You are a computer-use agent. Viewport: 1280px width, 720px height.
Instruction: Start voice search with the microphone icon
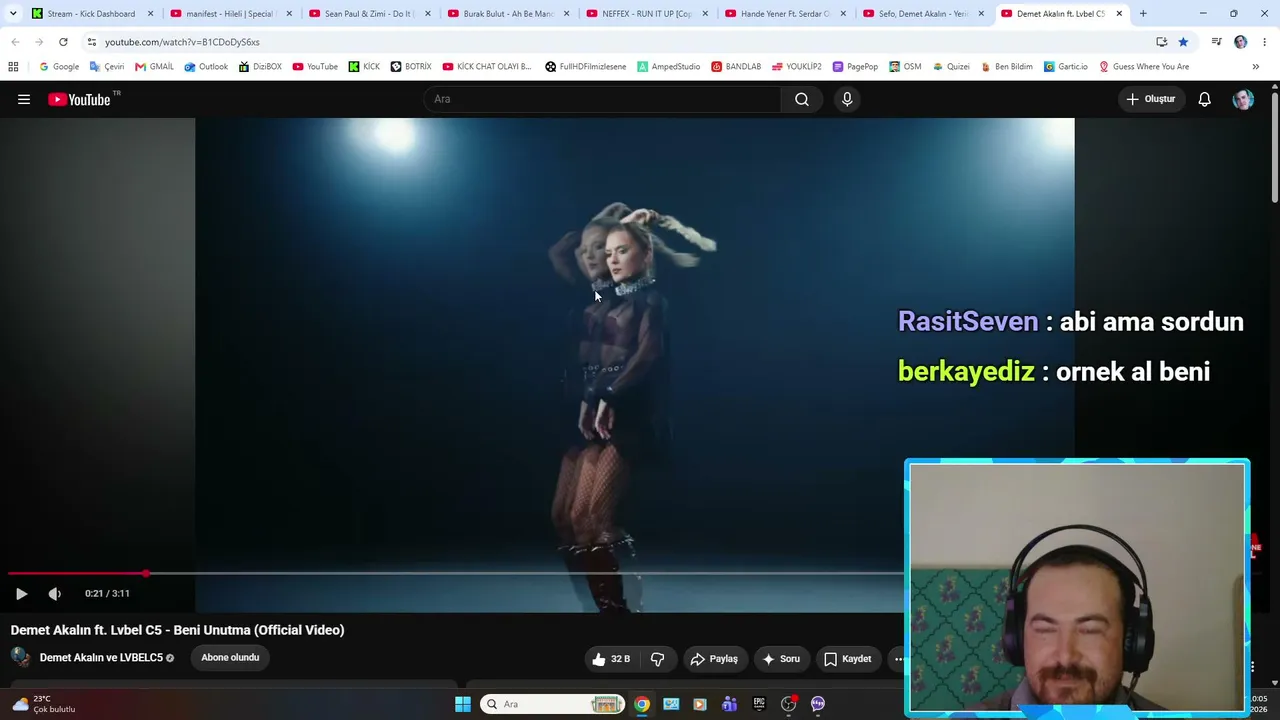tap(847, 99)
